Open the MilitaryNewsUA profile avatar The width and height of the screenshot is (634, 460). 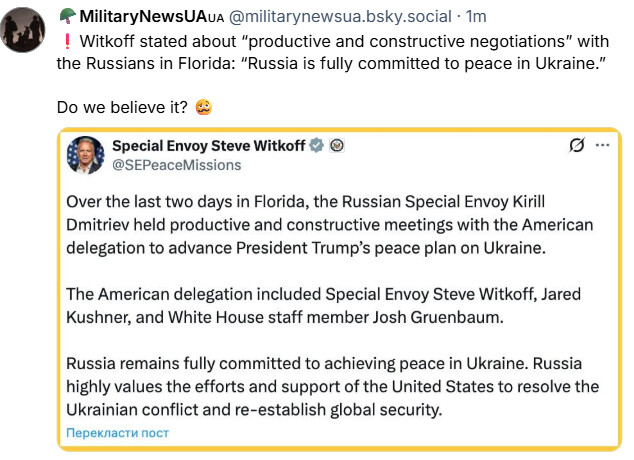(x=26, y=28)
